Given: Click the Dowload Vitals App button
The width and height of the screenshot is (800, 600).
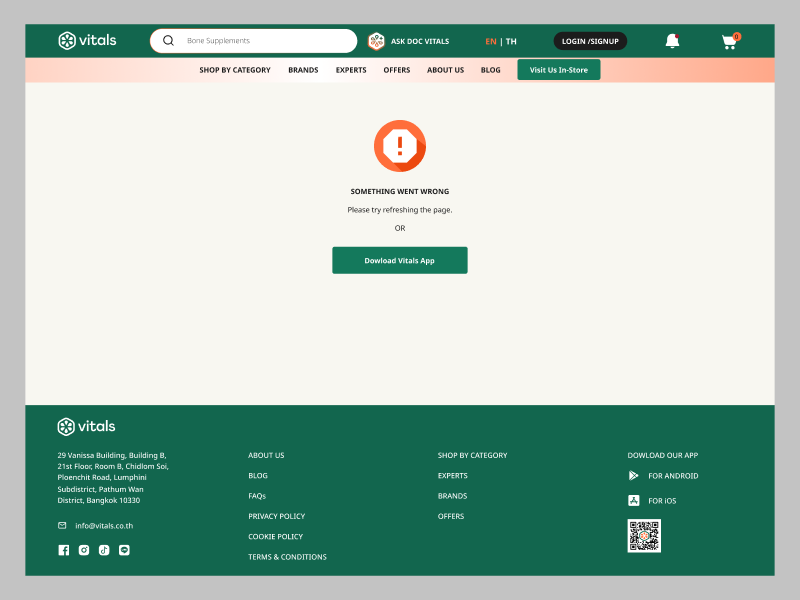Looking at the screenshot, I should coord(399,260).
